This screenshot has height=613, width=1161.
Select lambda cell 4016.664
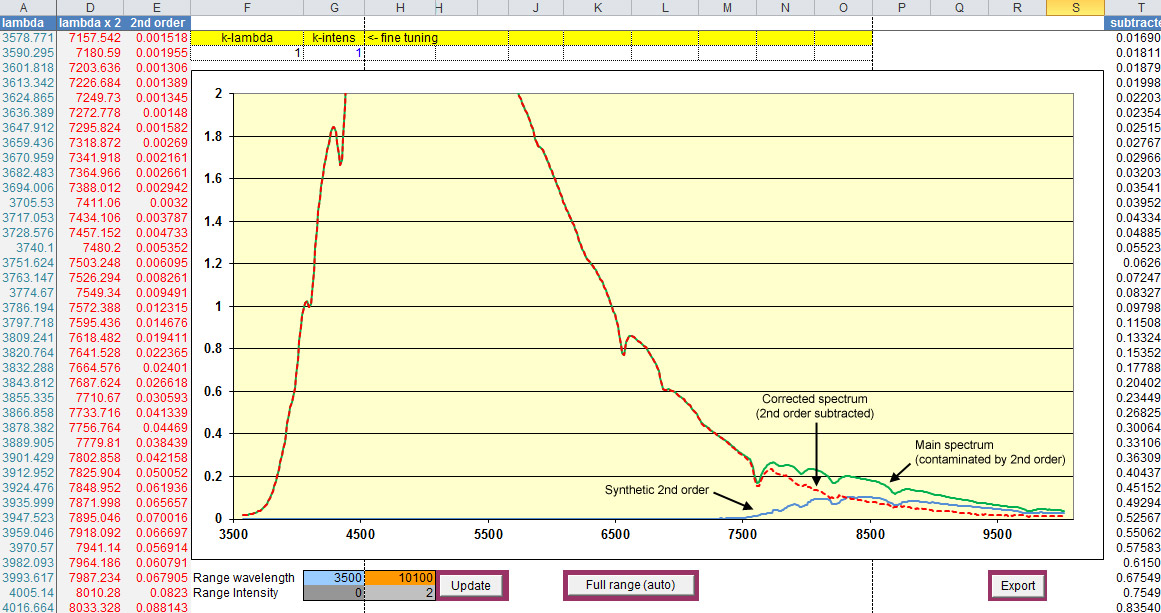[x=28, y=607]
